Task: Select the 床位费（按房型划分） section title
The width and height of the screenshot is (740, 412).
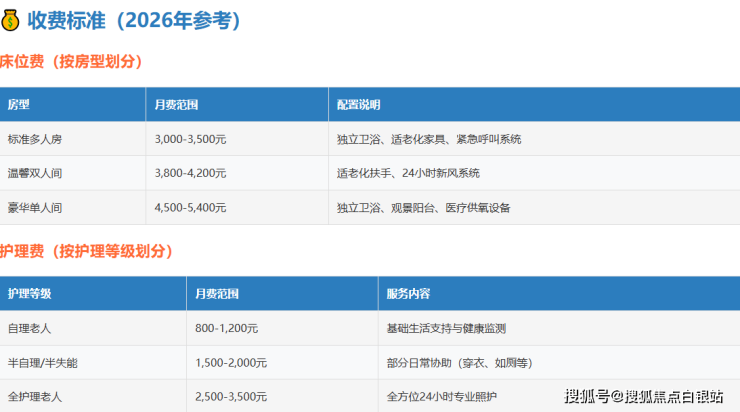Action: coord(71,62)
